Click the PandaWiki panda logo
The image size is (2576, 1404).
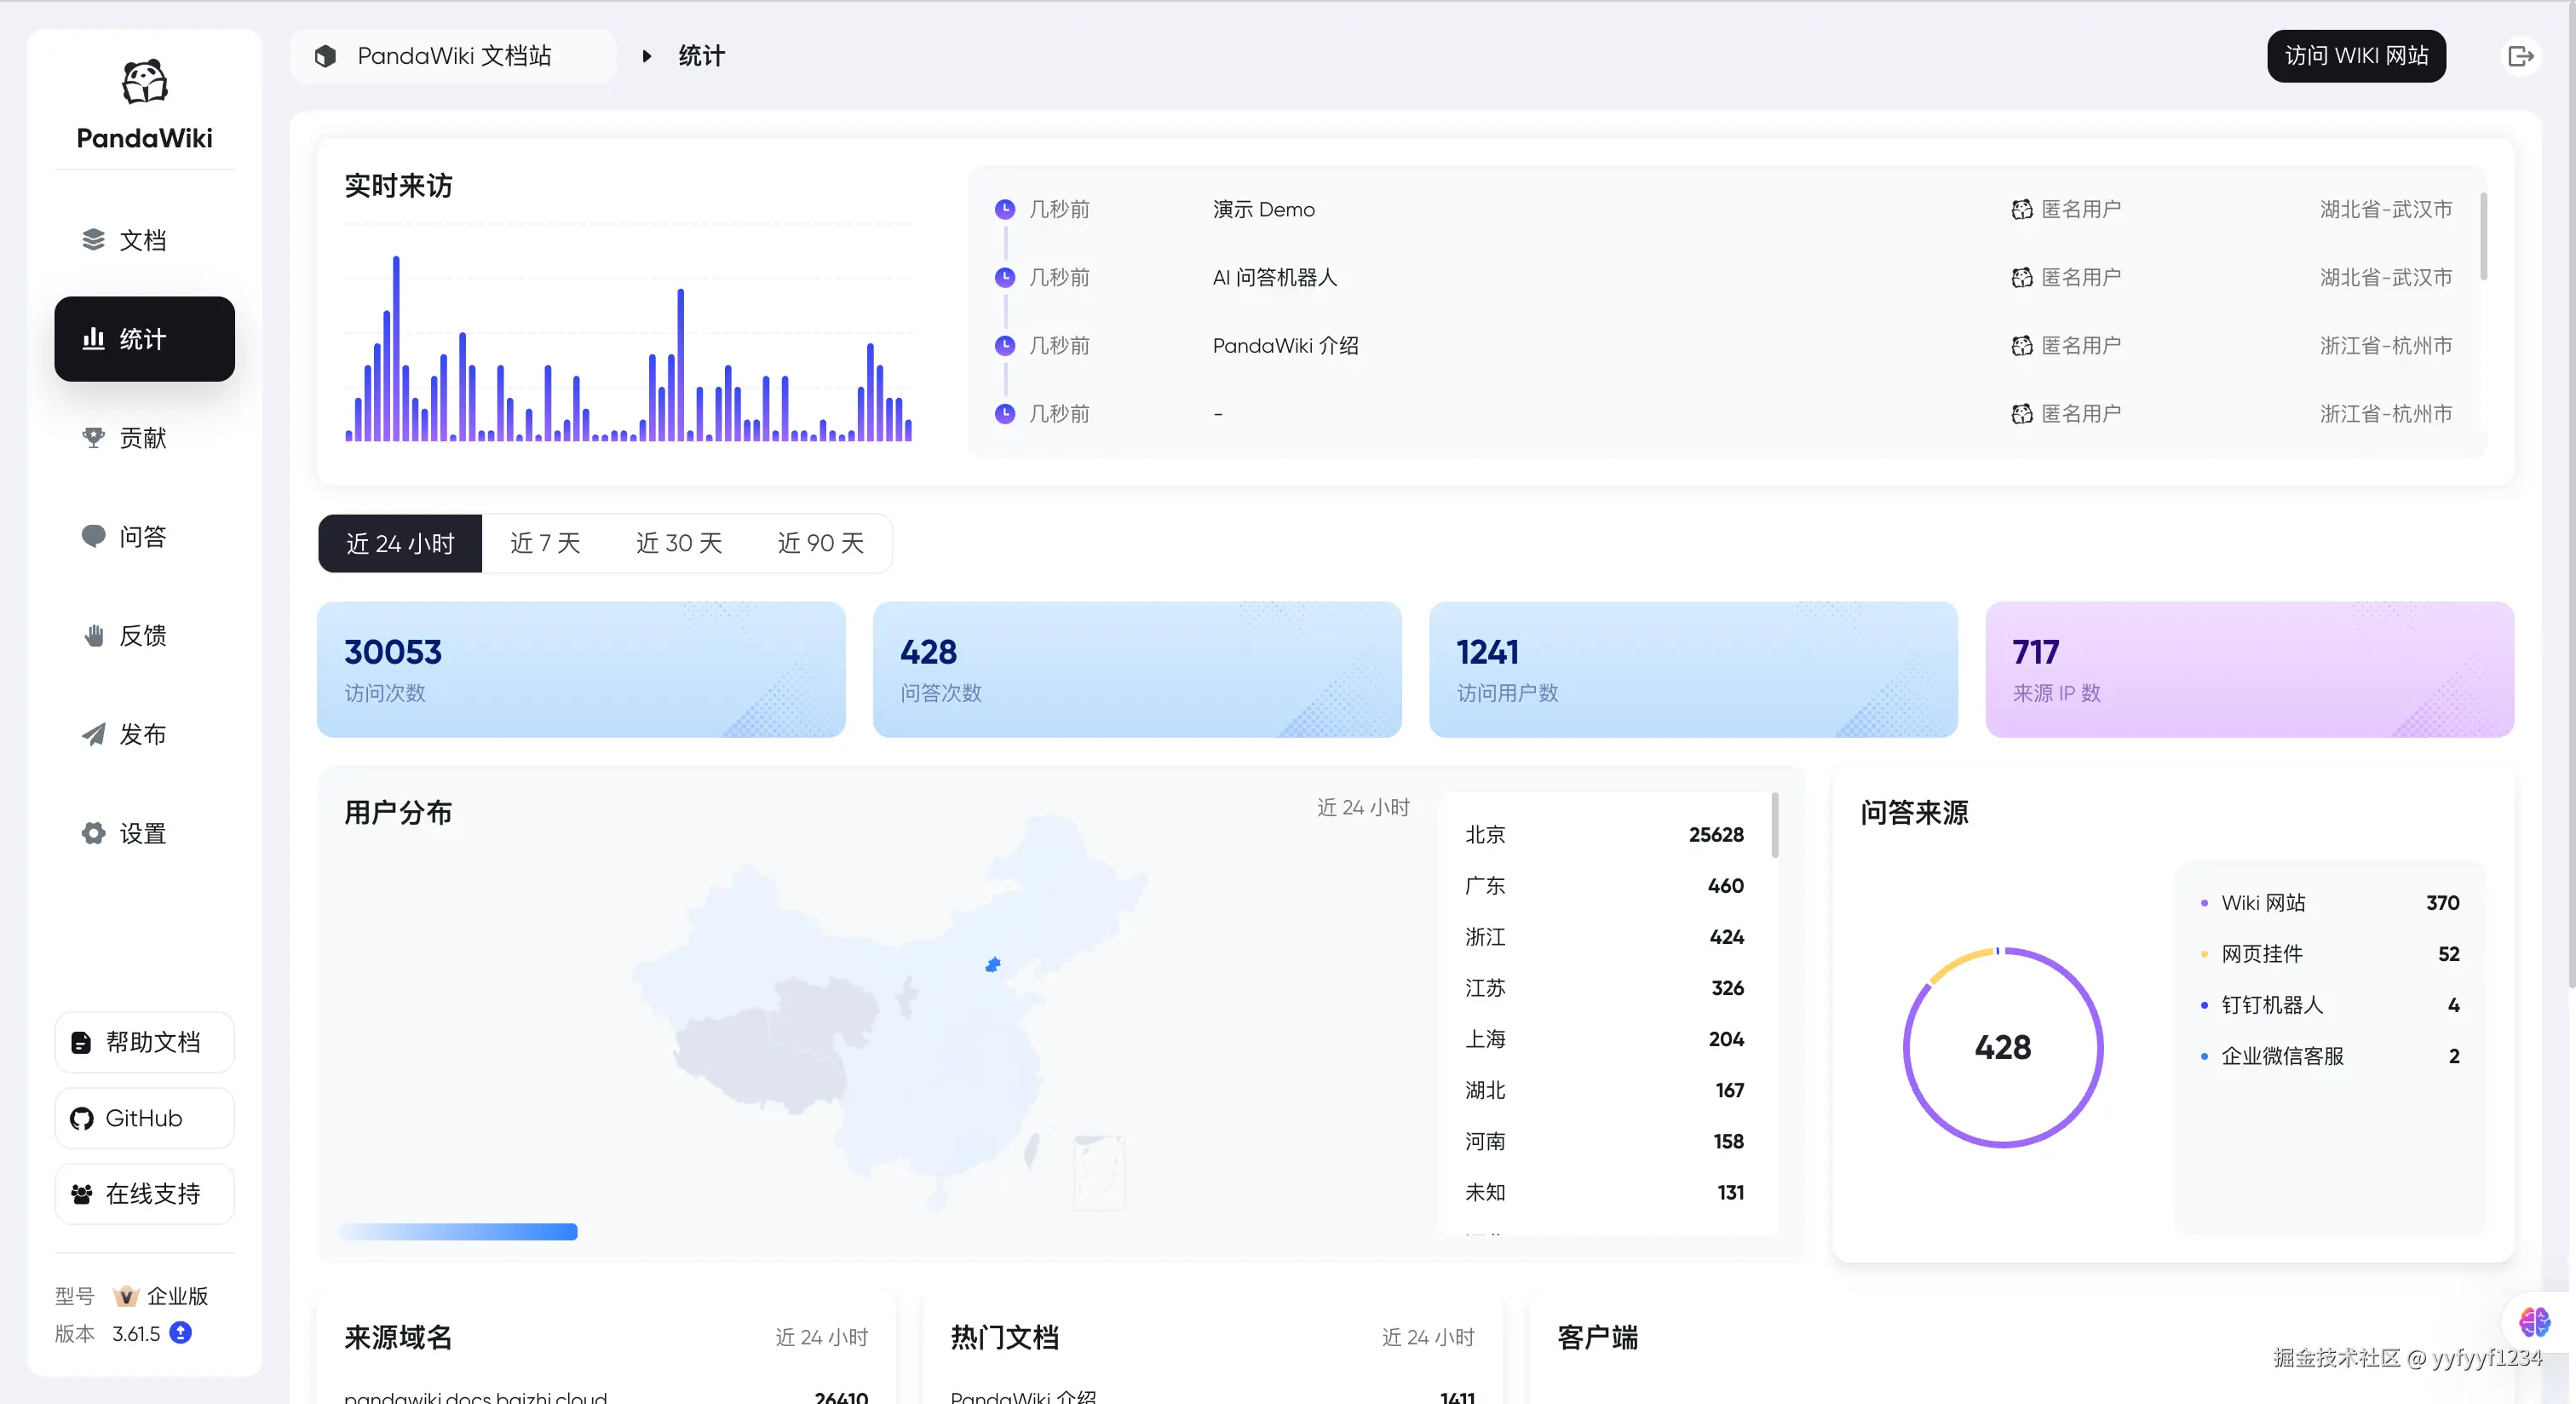click(x=144, y=80)
